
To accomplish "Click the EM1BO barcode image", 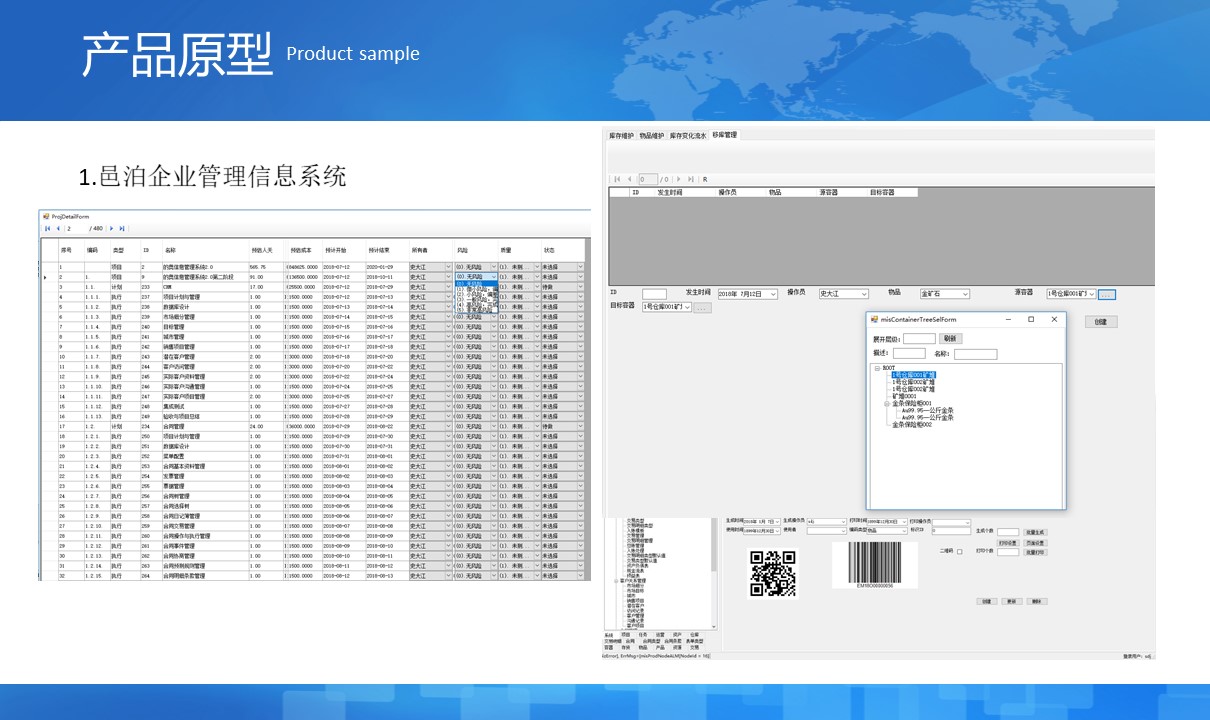I will click(x=875, y=565).
